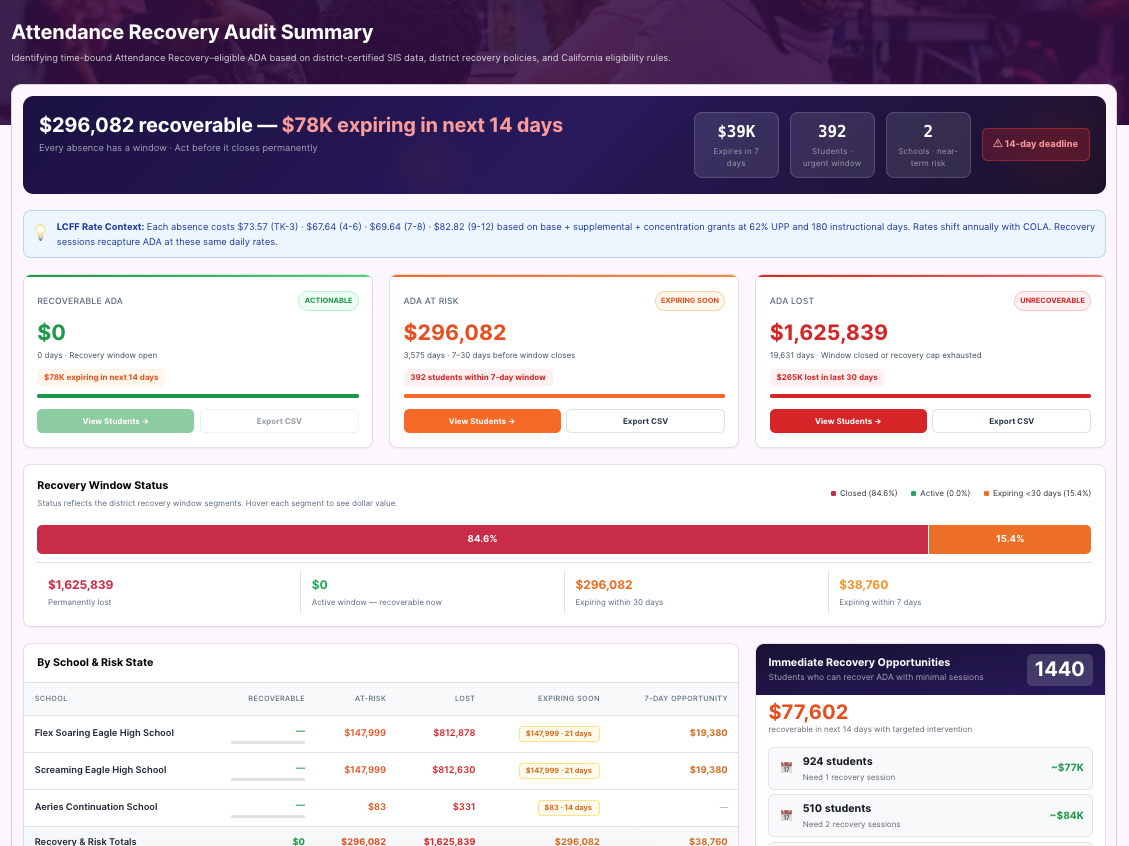This screenshot has height=846, width=1129.
Task: Click the red 84.6% closed bar segment
Action: pyautogui.click(x=482, y=539)
